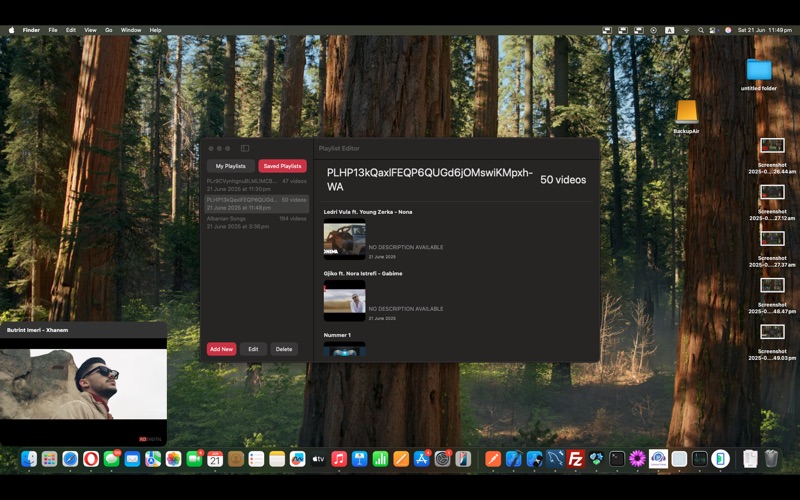Click the Butrint Imeri - Xhanem player title
Image resolution: width=800 pixels, height=500 pixels.
point(37,330)
